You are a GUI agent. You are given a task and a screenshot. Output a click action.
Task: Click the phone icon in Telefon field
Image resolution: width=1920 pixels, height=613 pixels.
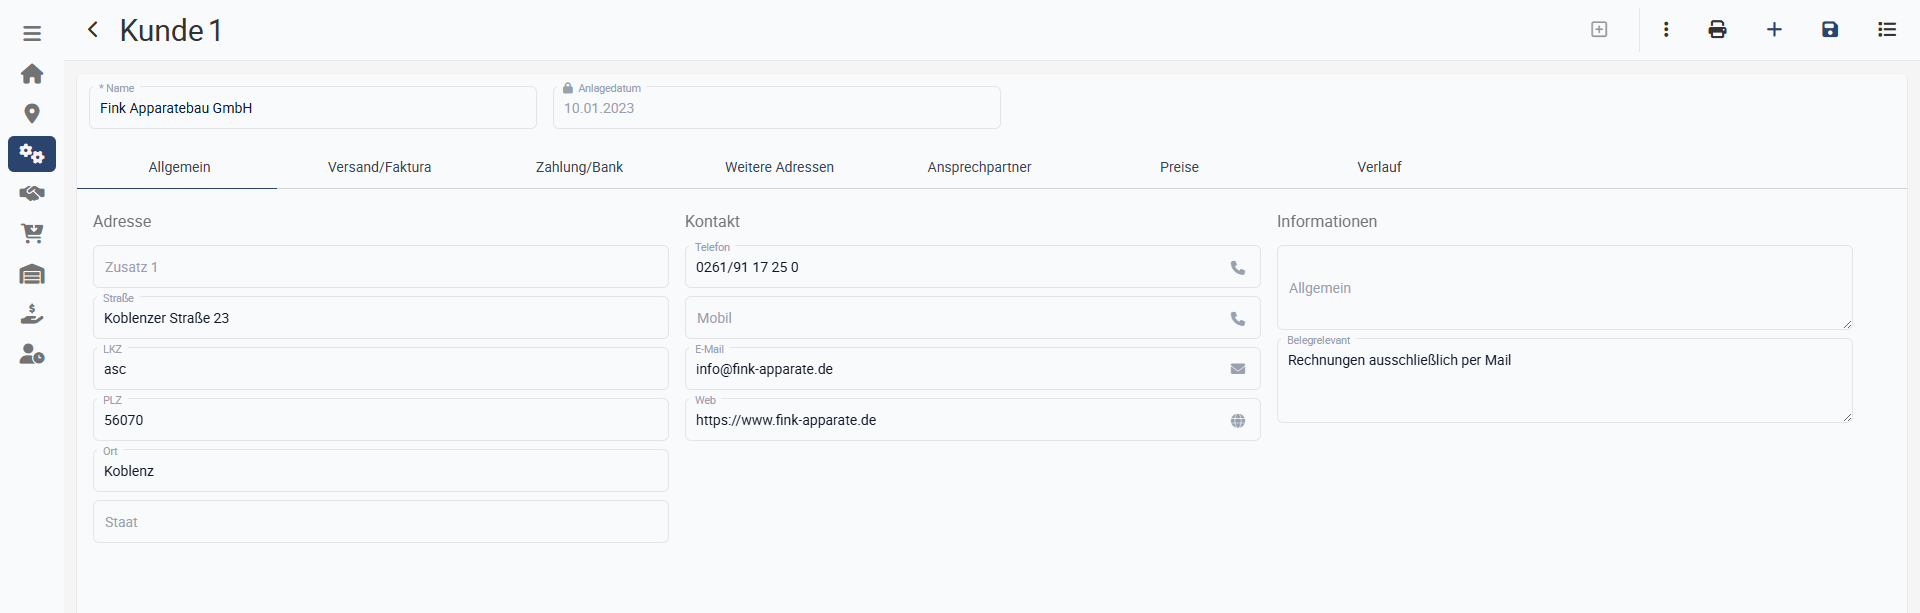pyautogui.click(x=1238, y=268)
